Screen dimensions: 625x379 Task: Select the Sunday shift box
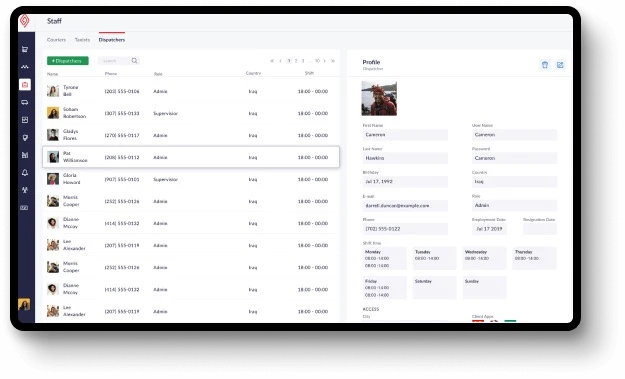484,288
